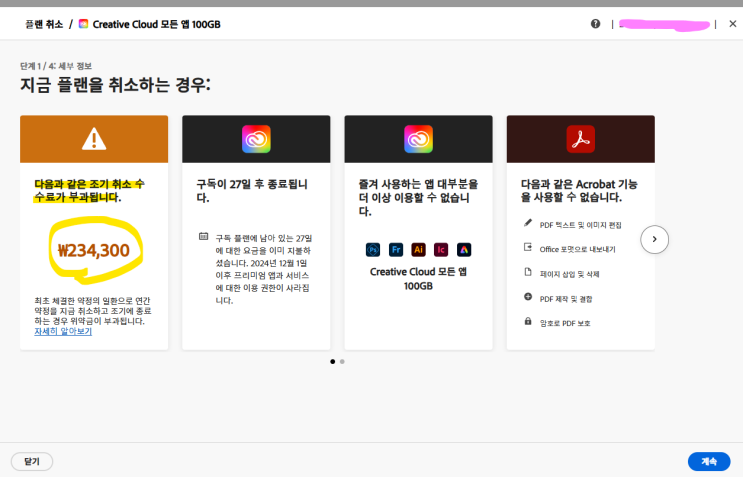Click the InCopy Ic app icon

[441, 250]
